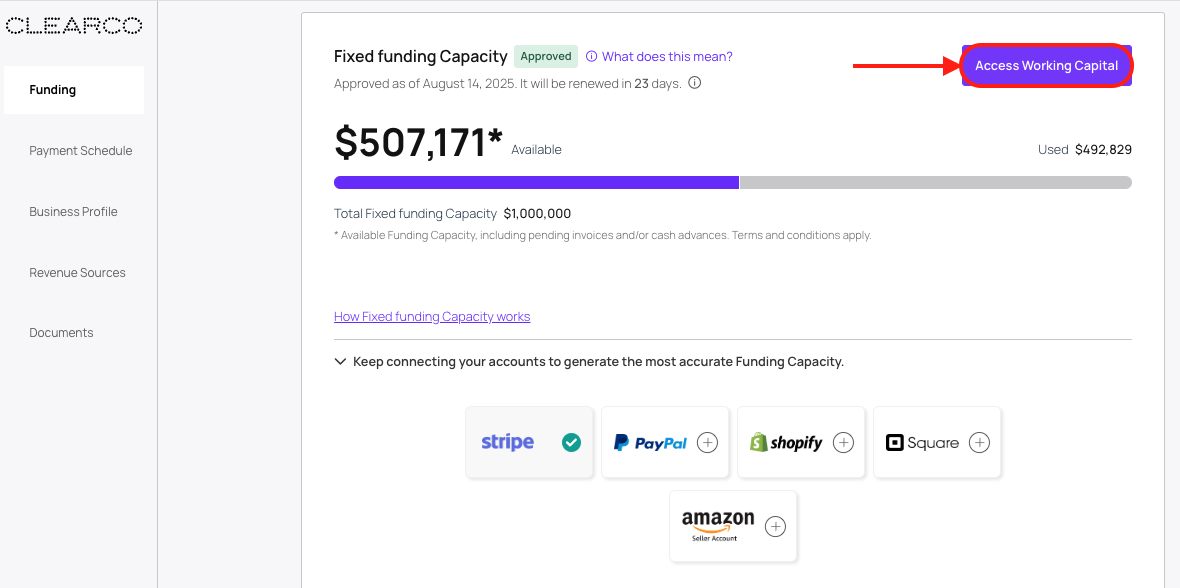Go to Payment Schedule in sidebar

(81, 151)
